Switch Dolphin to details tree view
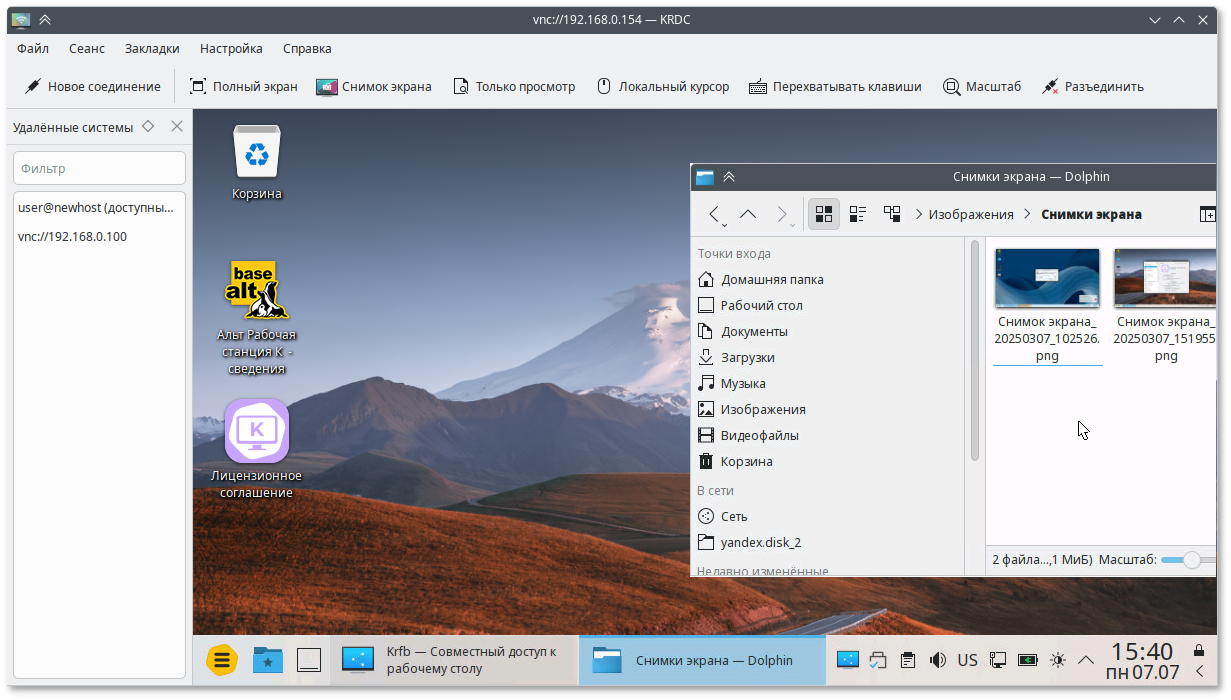 click(x=892, y=214)
